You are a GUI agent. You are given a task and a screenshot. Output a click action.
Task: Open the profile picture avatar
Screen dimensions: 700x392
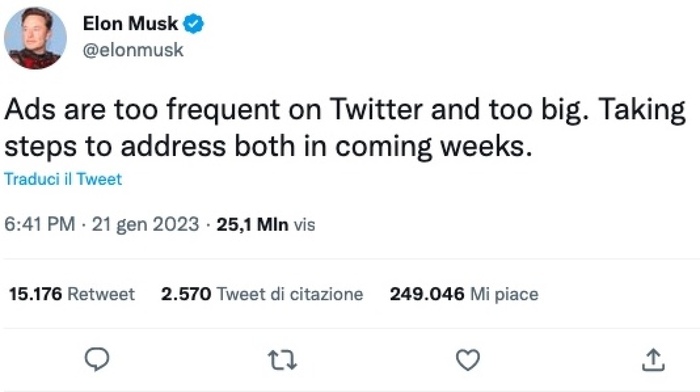tap(35, 38)
